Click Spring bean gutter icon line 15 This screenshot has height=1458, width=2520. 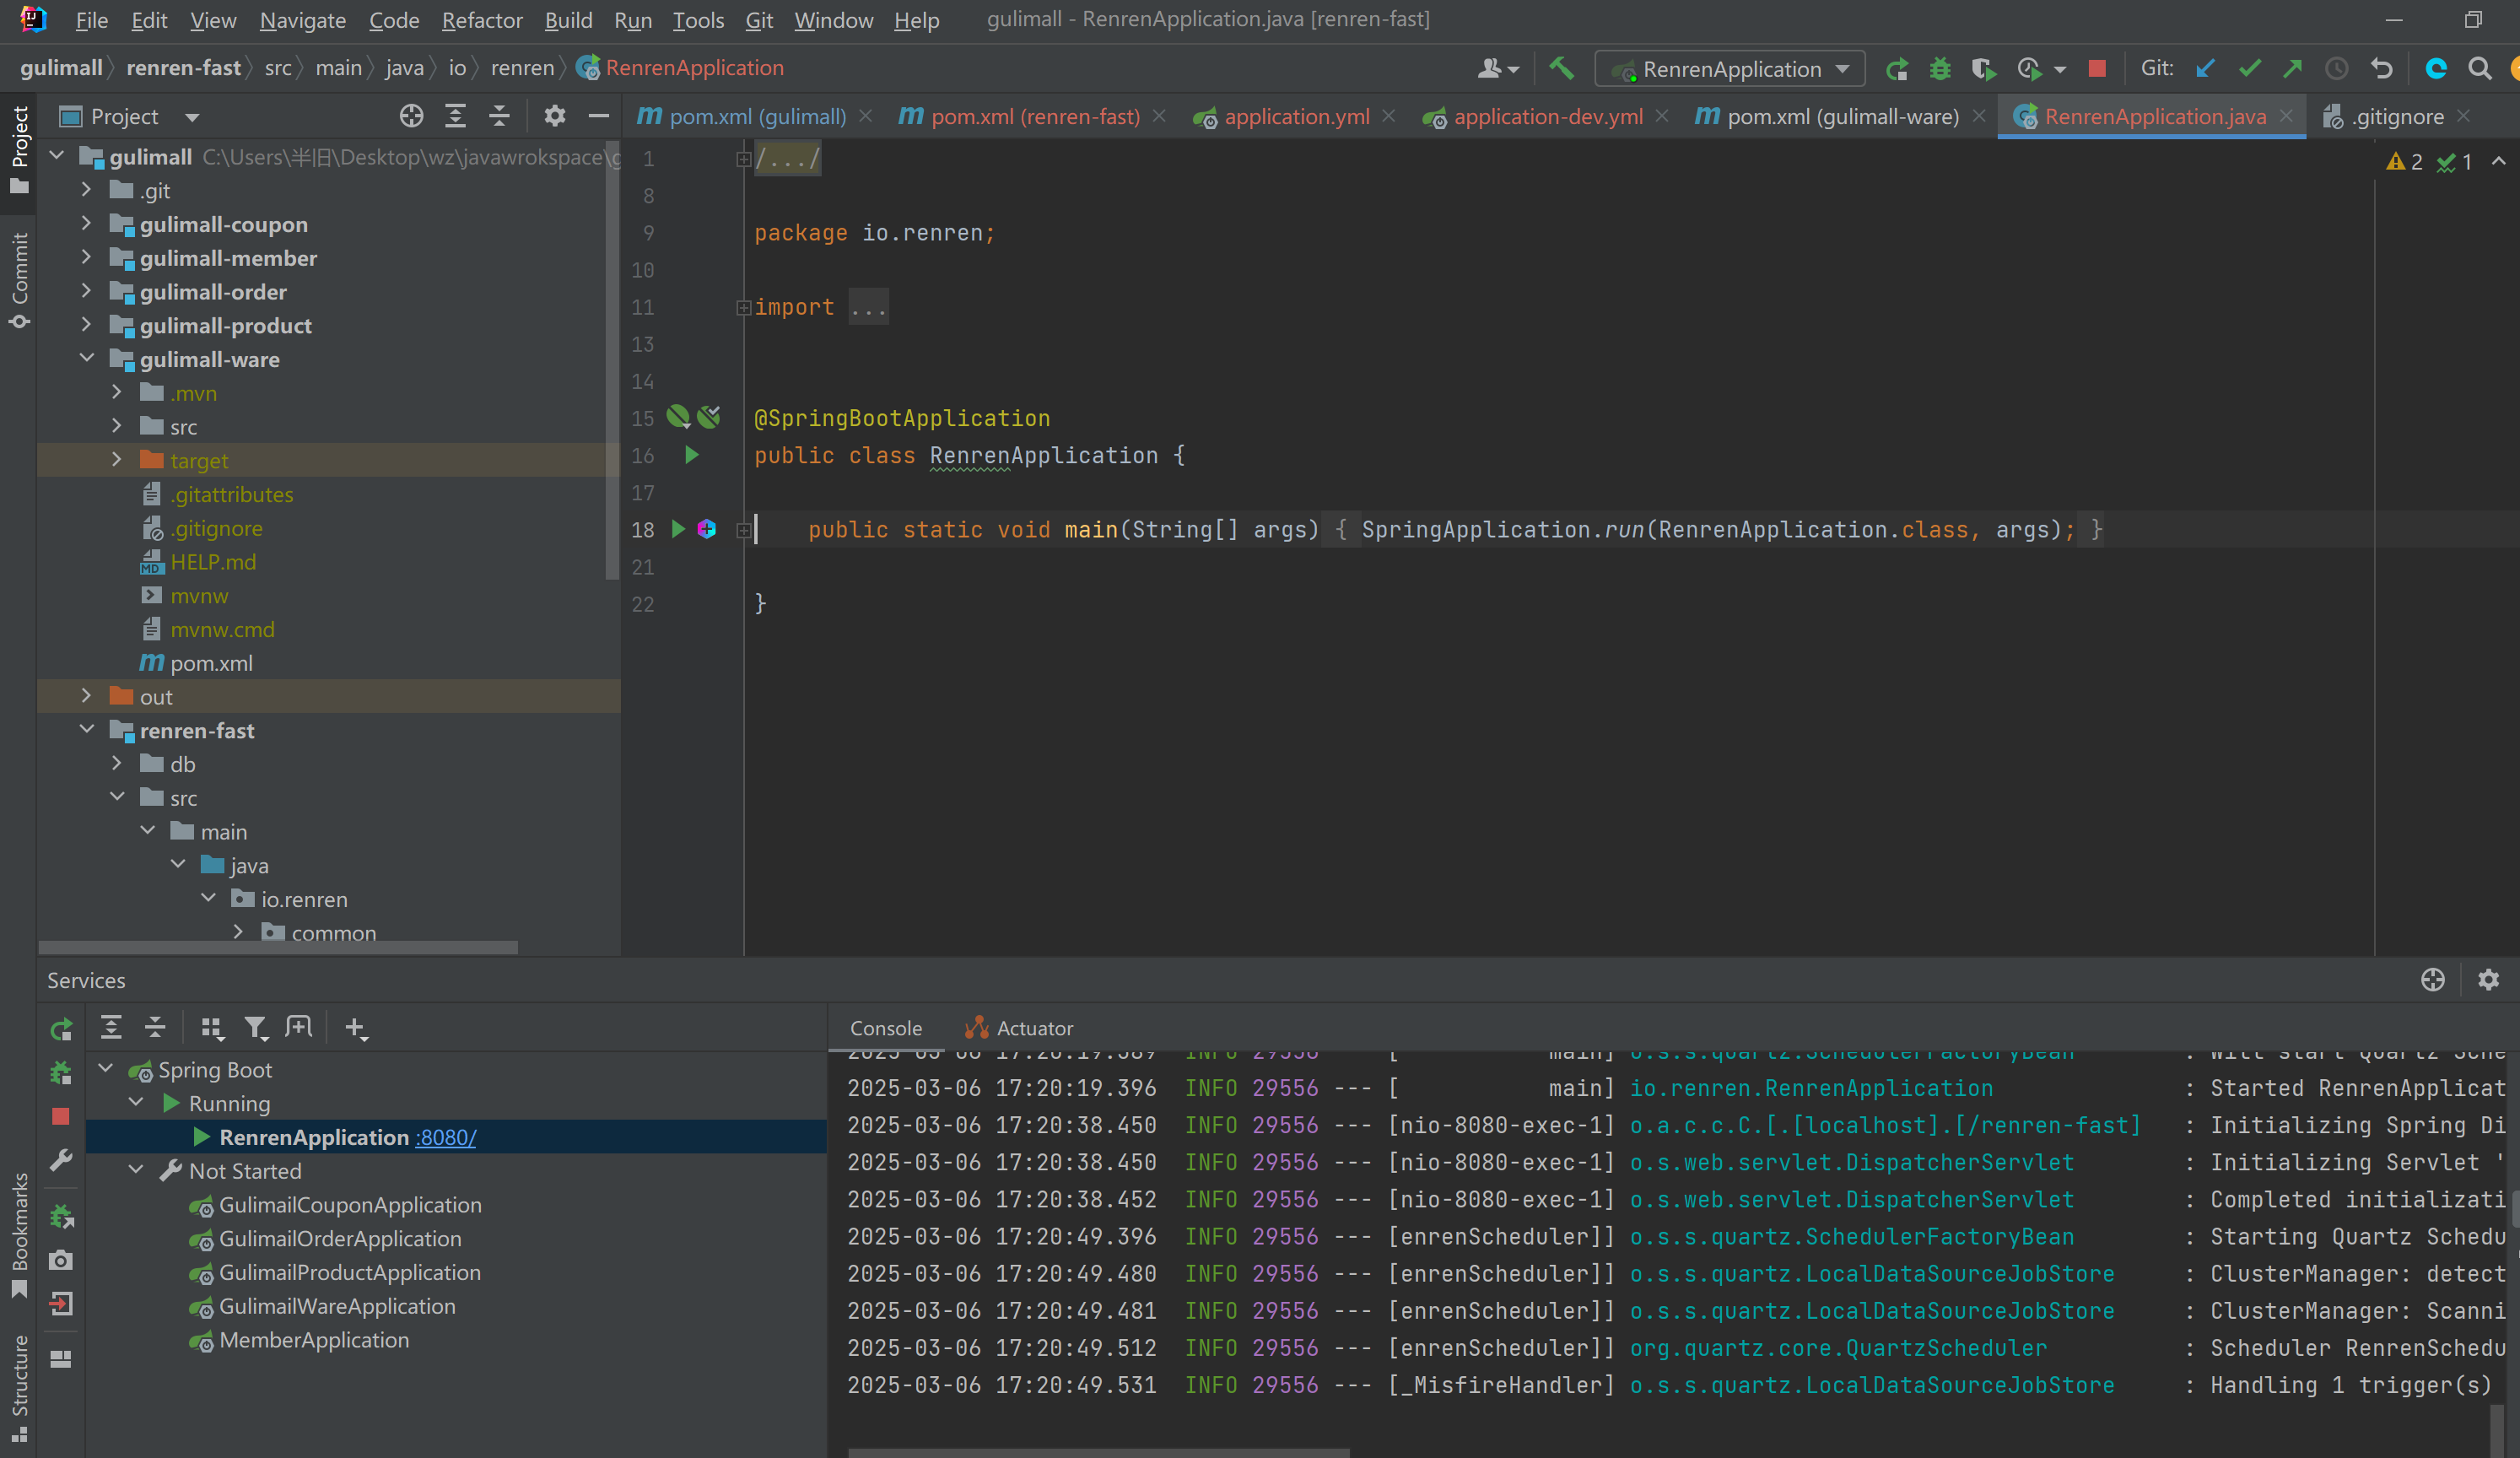tap(678, 417)
